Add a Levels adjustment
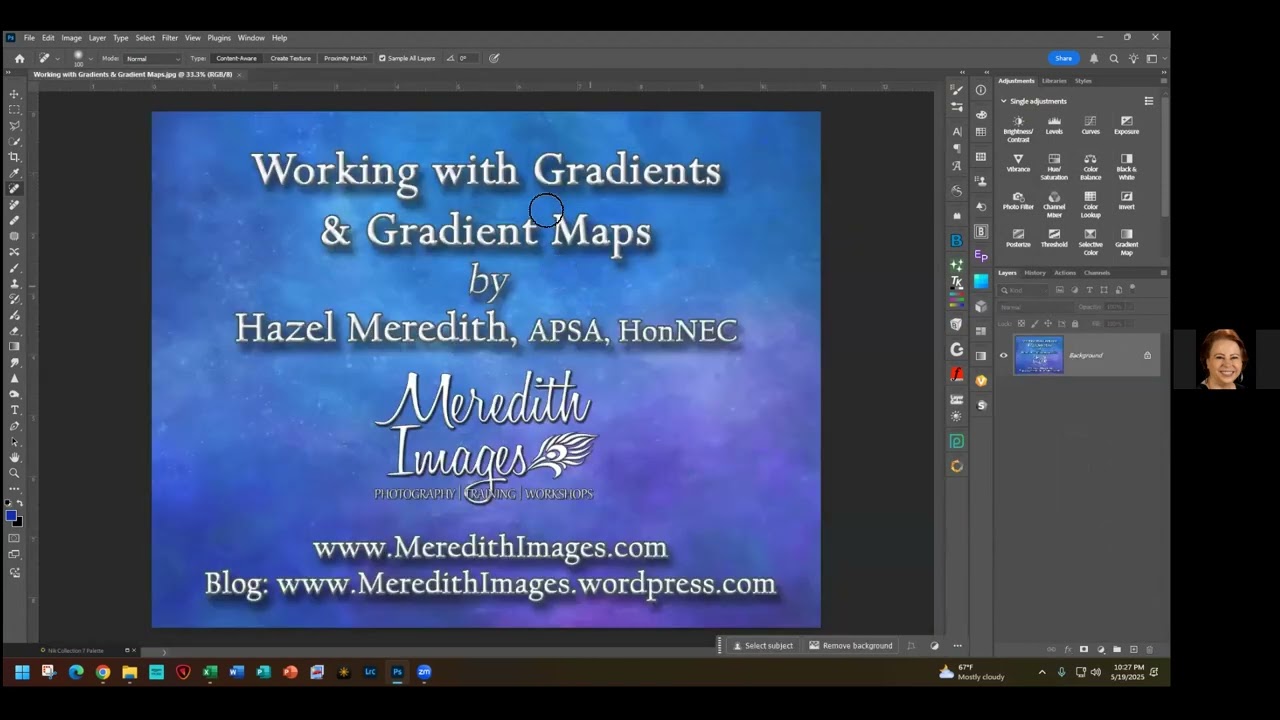1280x720 pixels. (1054, 126)
